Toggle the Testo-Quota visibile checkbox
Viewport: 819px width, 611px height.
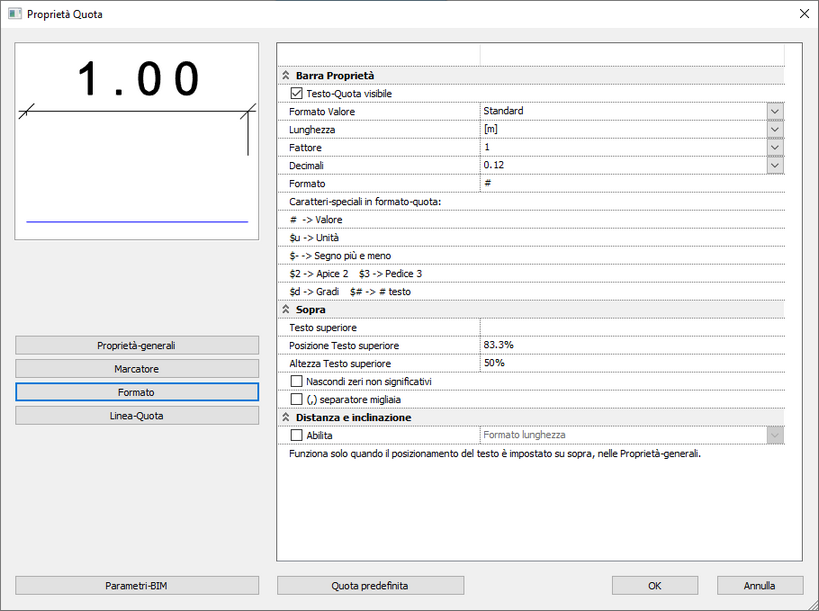point(296,93)
